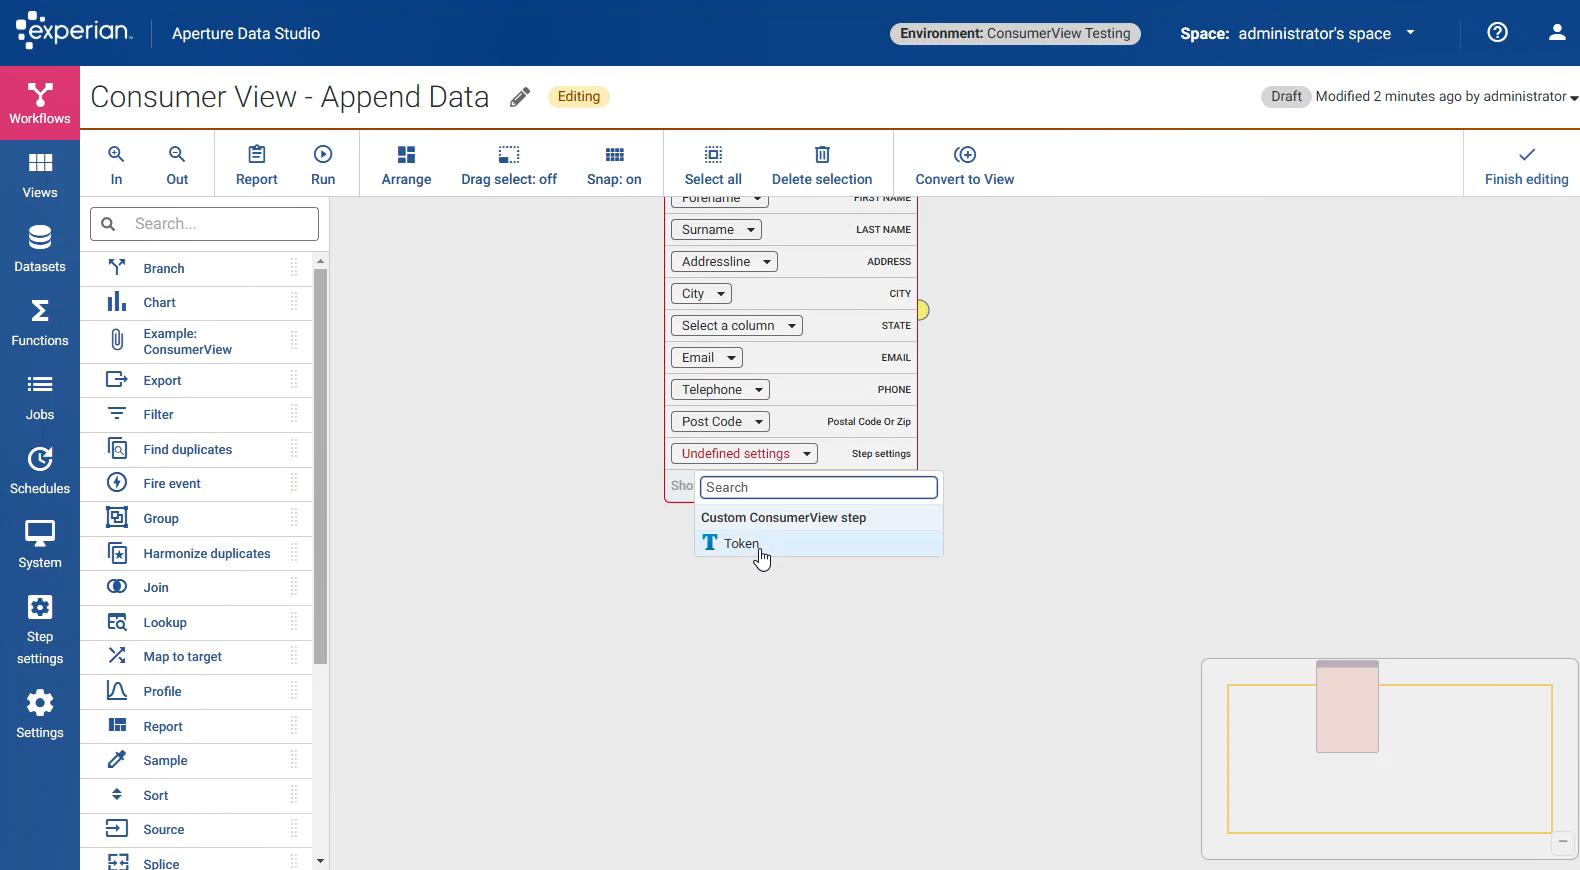Screen dimensions: 1580x870
Task: Open Schedules from the sidebar
Action: click(40, 473)
